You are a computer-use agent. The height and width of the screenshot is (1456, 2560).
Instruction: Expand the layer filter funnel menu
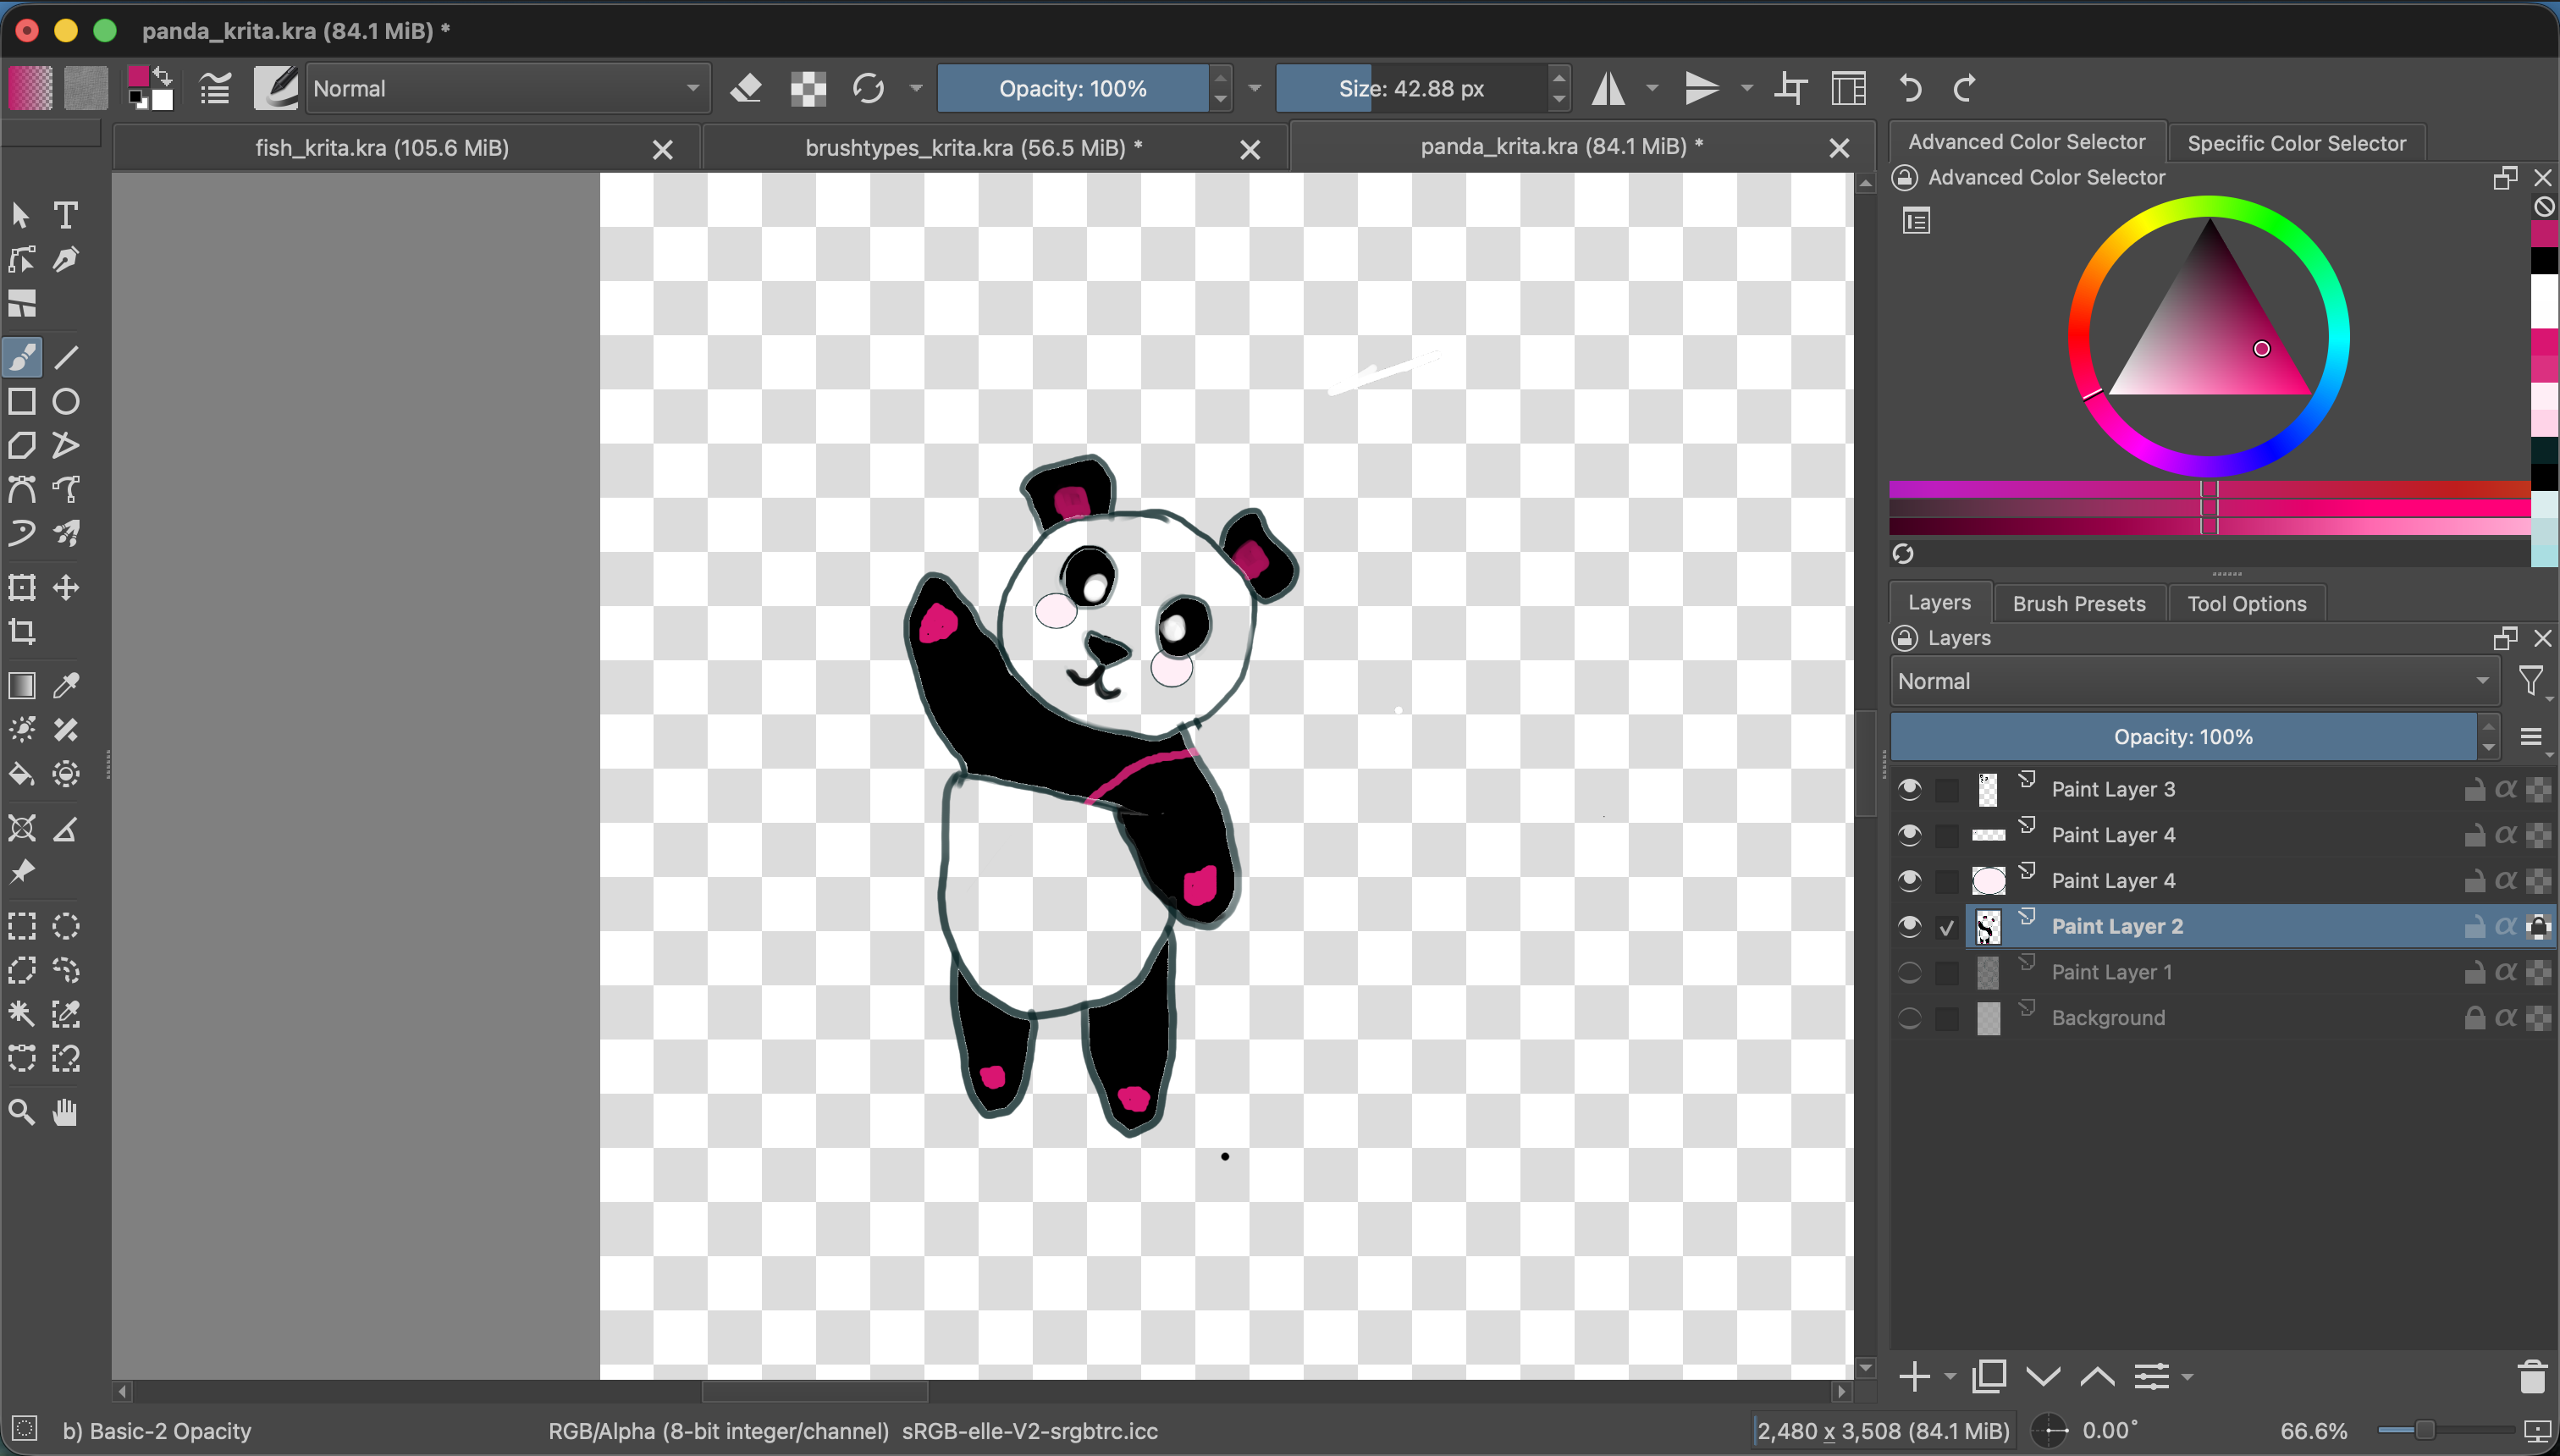point(2531,682)
